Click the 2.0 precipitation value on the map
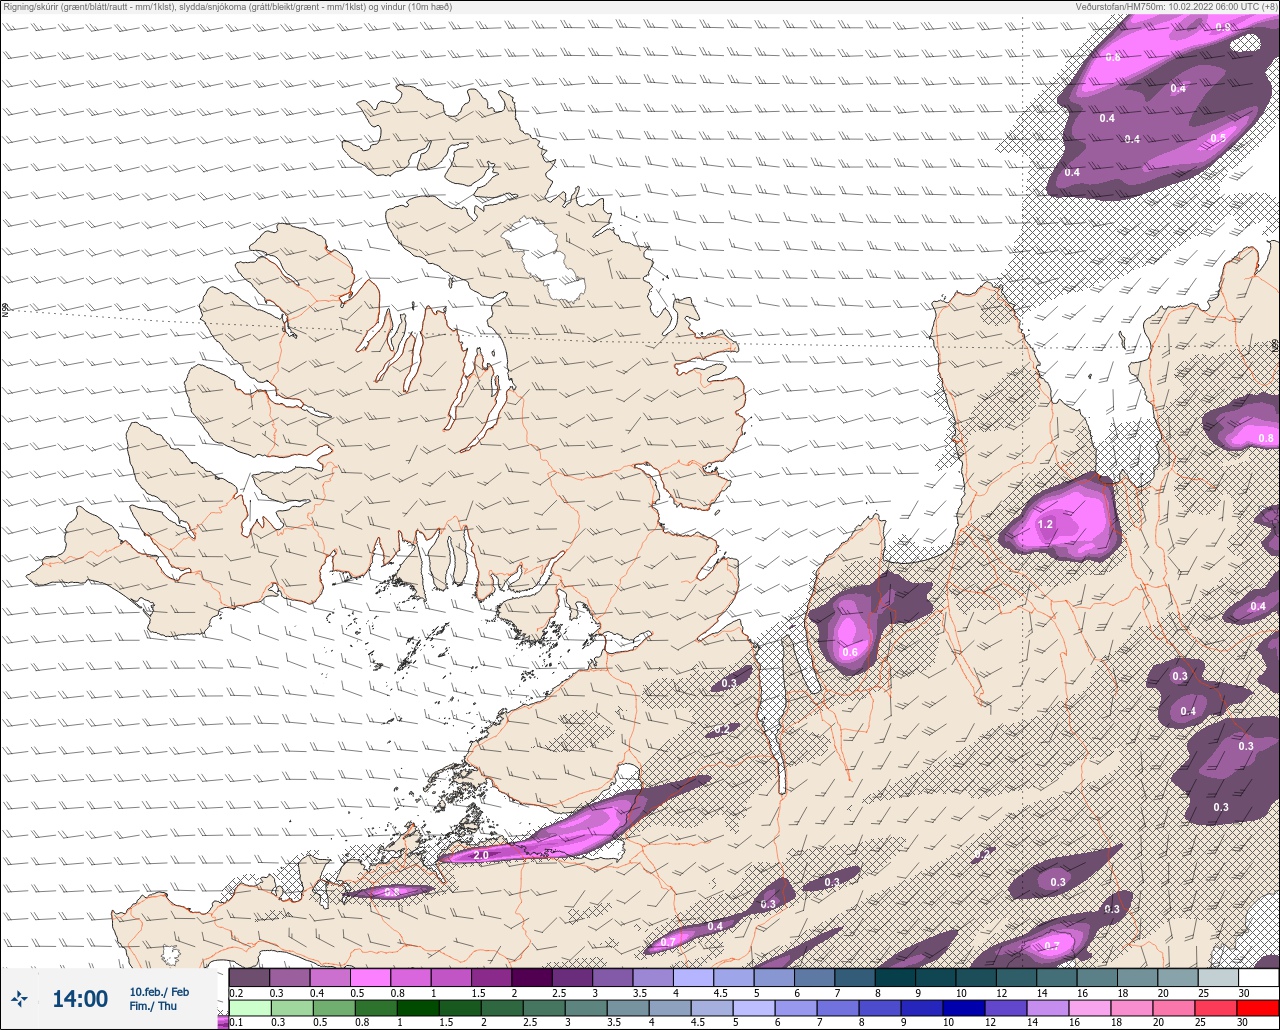1280x1030 pixels. point(481,856)
